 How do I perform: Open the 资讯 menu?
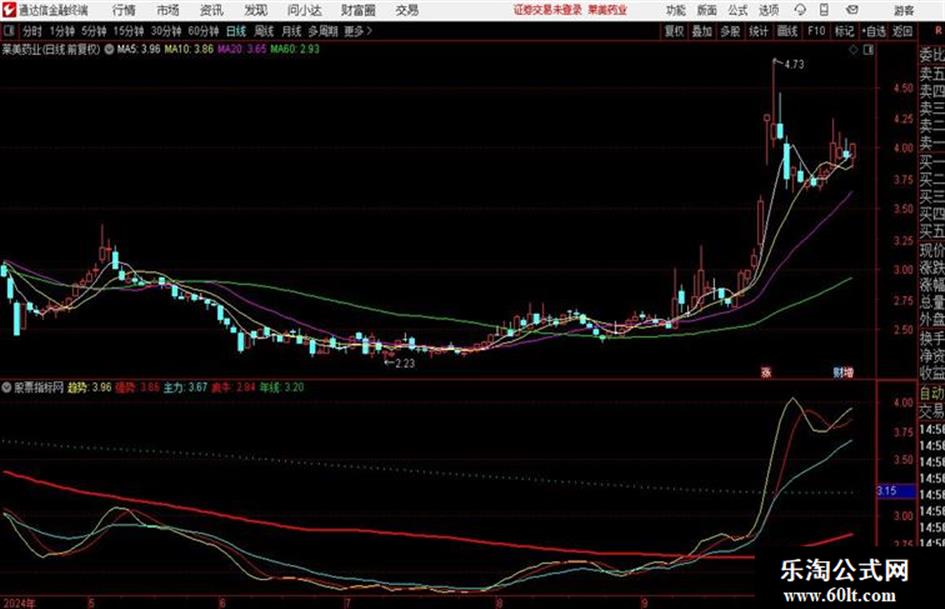[212, 10]
